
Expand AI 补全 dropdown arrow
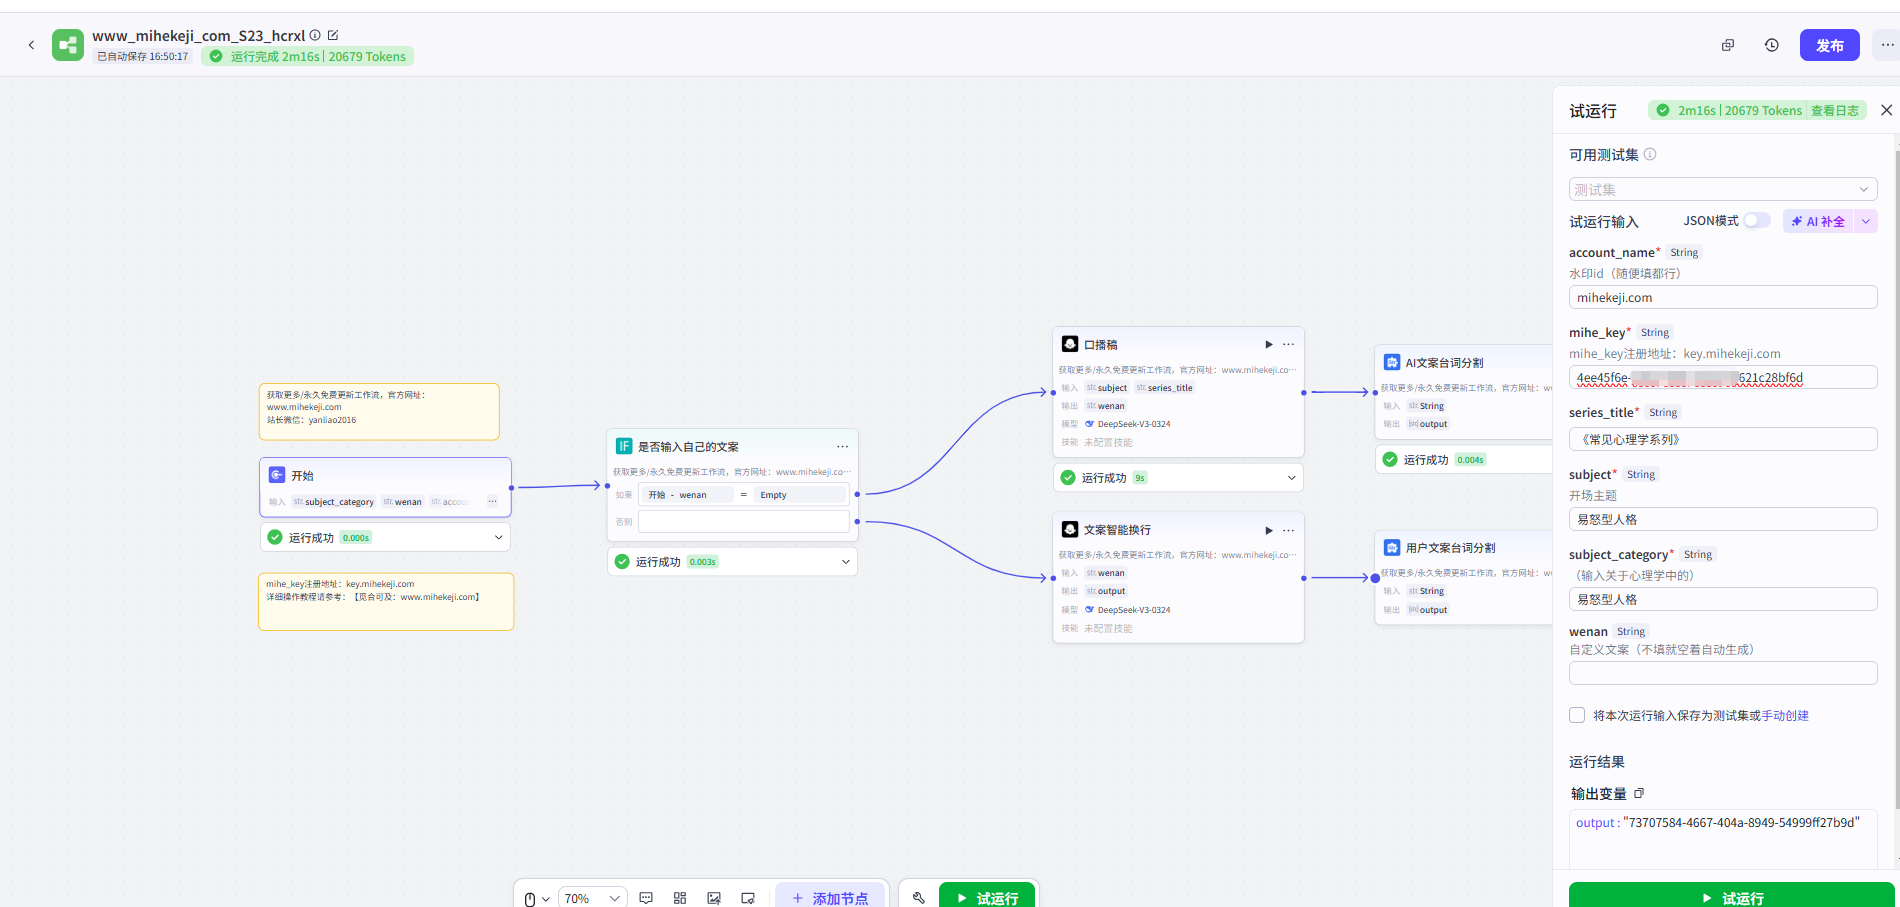pyautogui.click(x=1865, y=221)
